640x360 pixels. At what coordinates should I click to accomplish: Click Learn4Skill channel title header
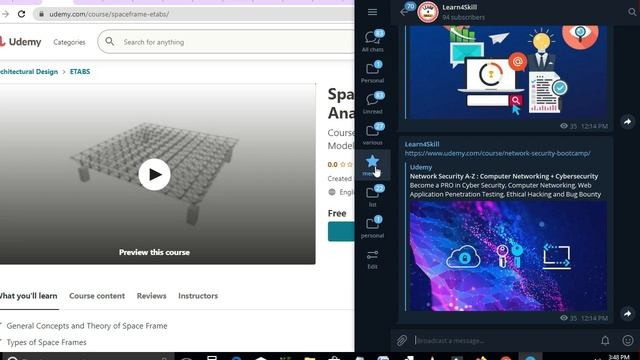(460, 7)
